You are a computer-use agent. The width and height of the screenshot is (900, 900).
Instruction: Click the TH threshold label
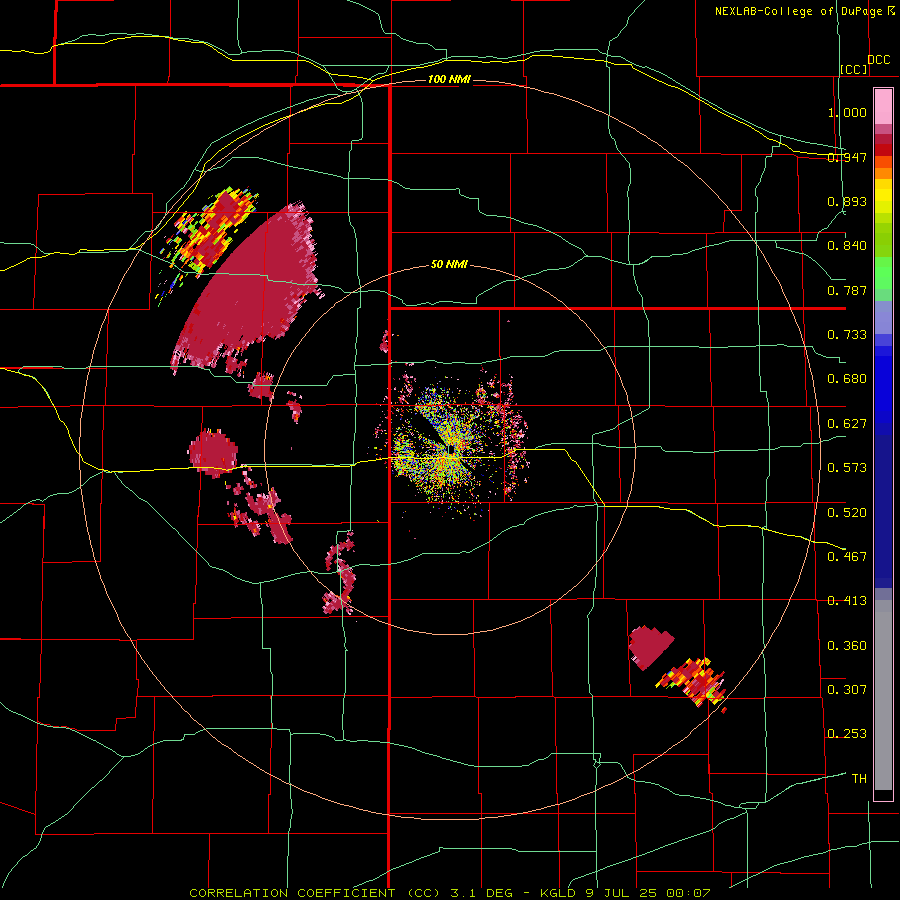tap(859, 779)
